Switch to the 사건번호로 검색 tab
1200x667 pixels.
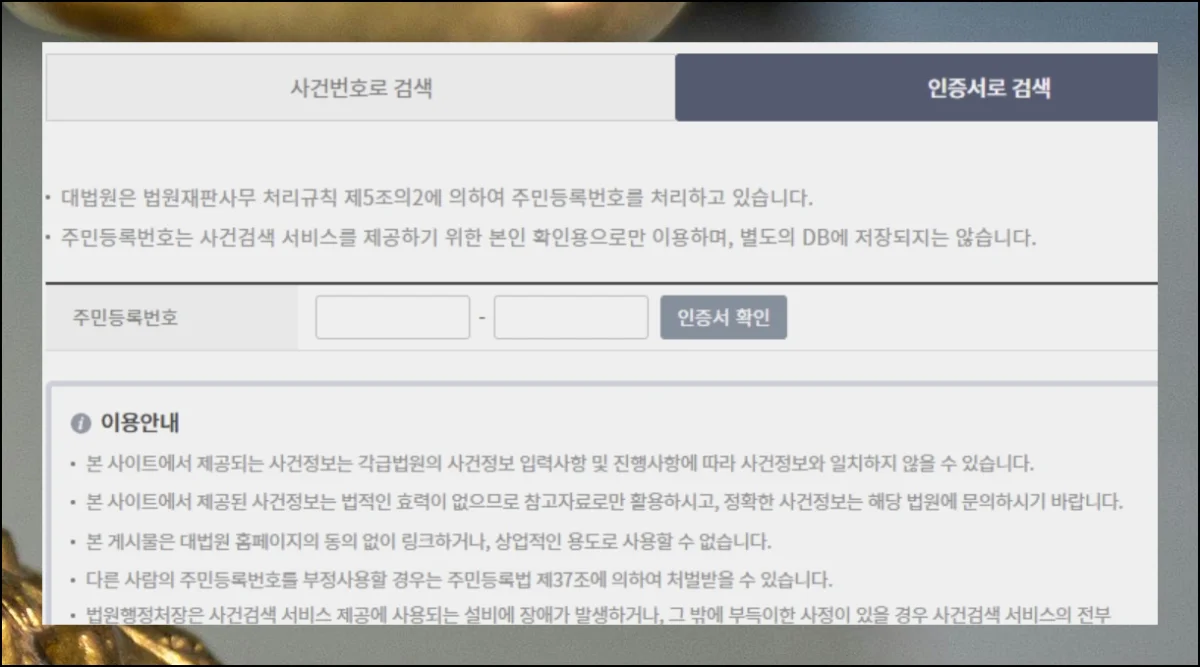tap(360, 88)
